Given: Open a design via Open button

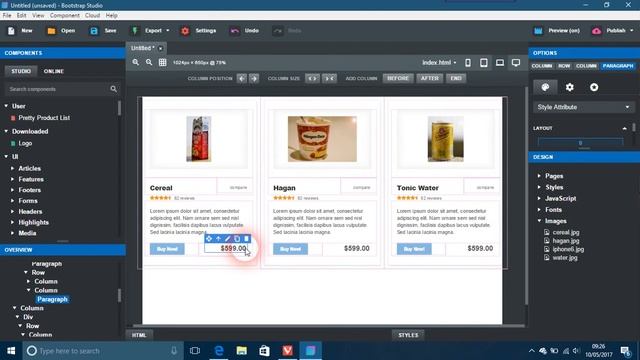Looking at the screenshot, I should coord(61,31).
